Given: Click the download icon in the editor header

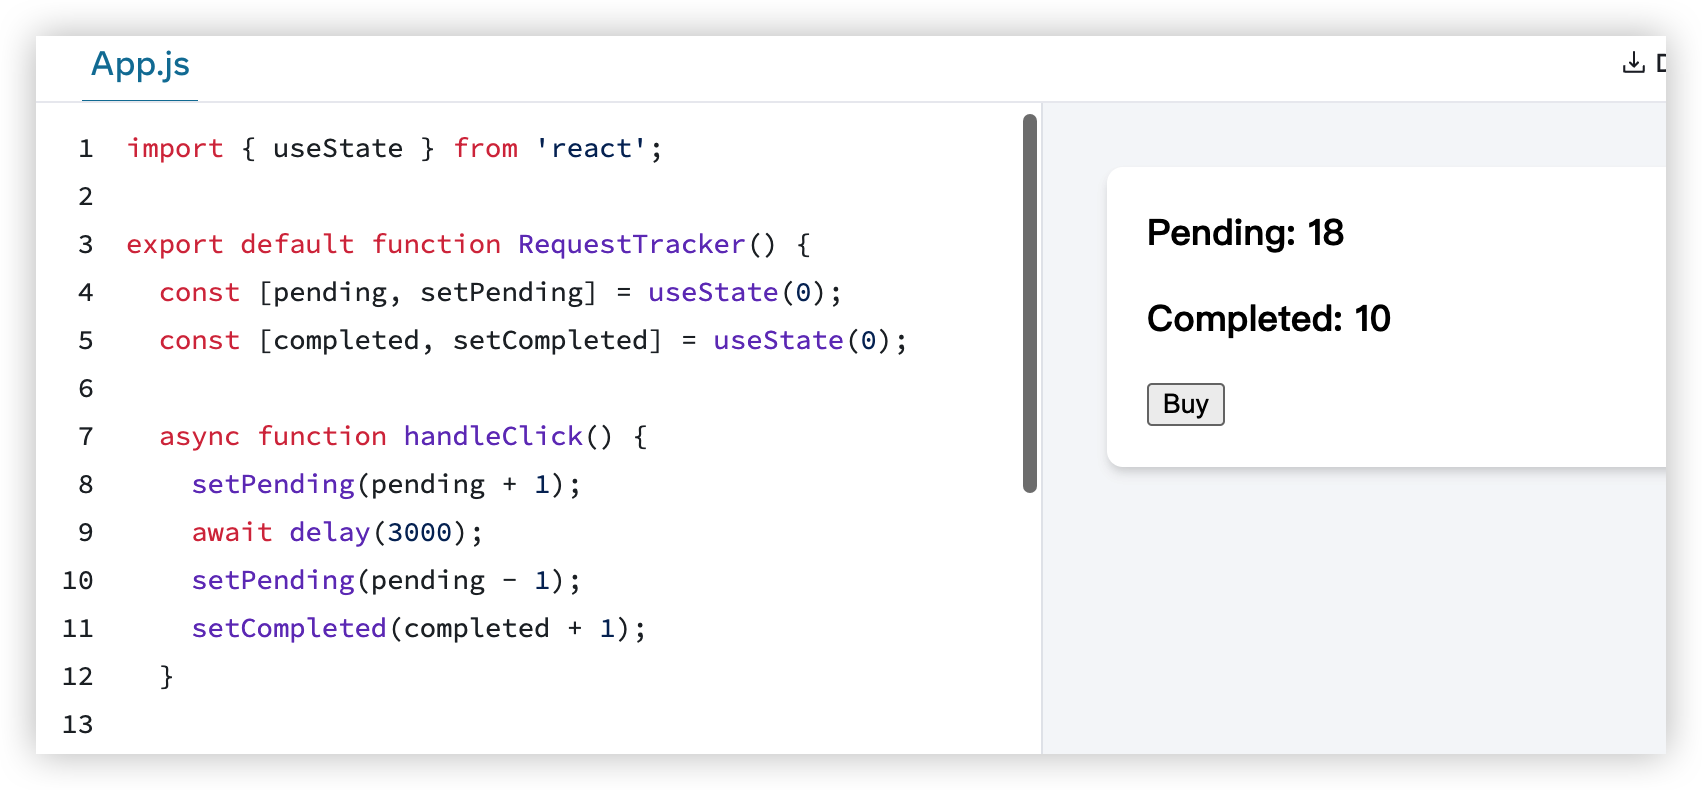Looking at the screenshot, I should (x=1633, y=63).
